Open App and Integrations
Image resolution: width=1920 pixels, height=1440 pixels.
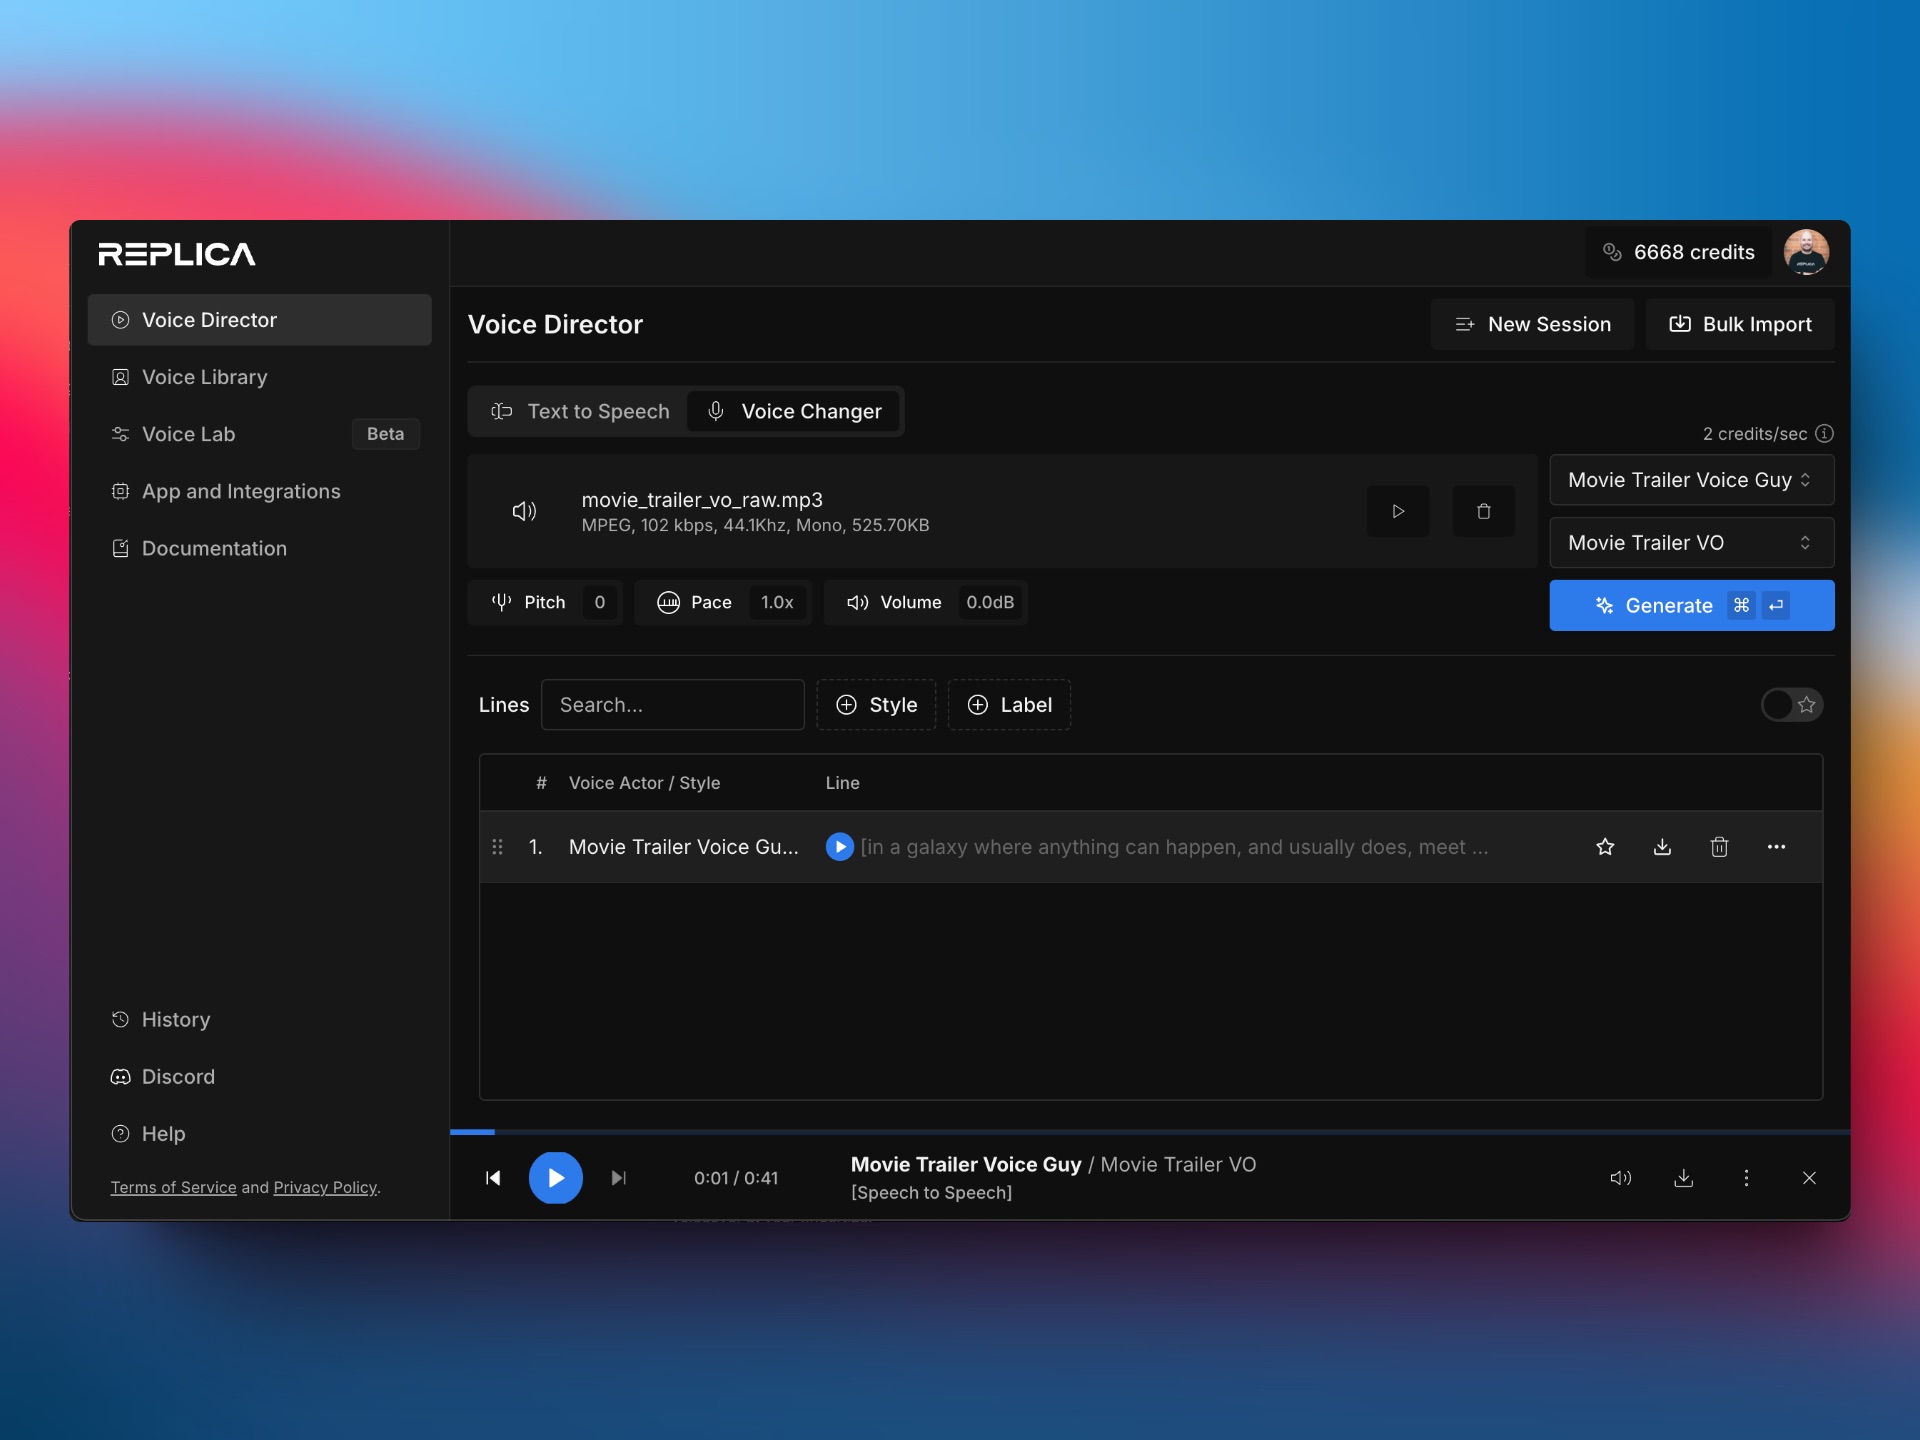[x=259, y=491]
